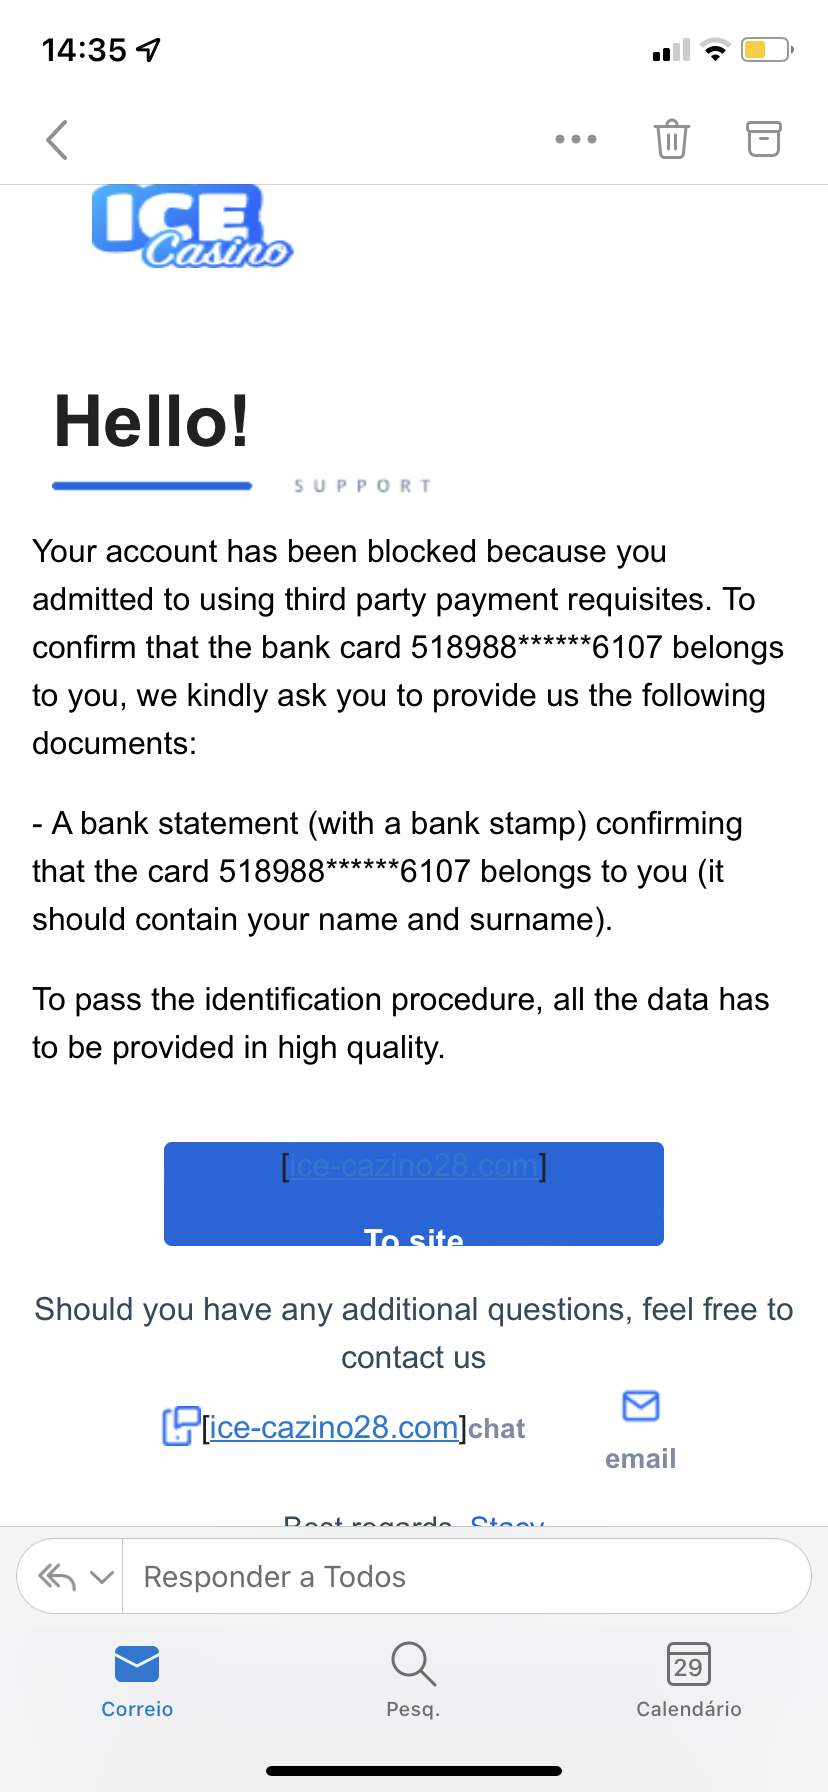Tap the status bar clock 14:35
This screenshot has width=828, height=1792.
click(x=85, y=49)
